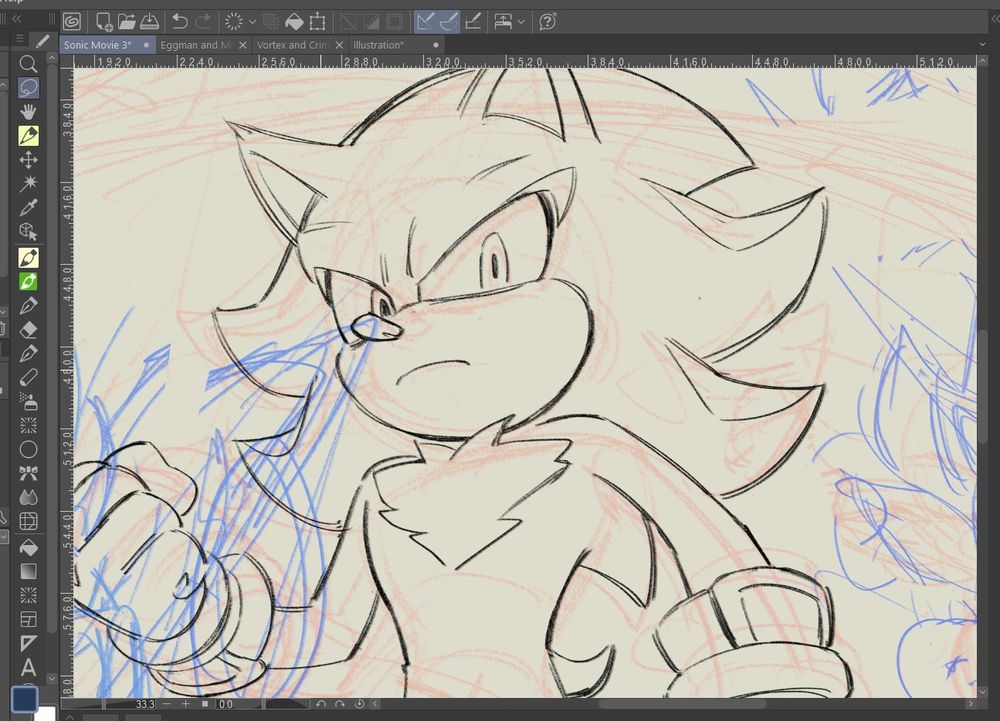Viewport: 1000px width, 721px height.
Task: Click the zoom value 33.3 field
Action: 145,704
